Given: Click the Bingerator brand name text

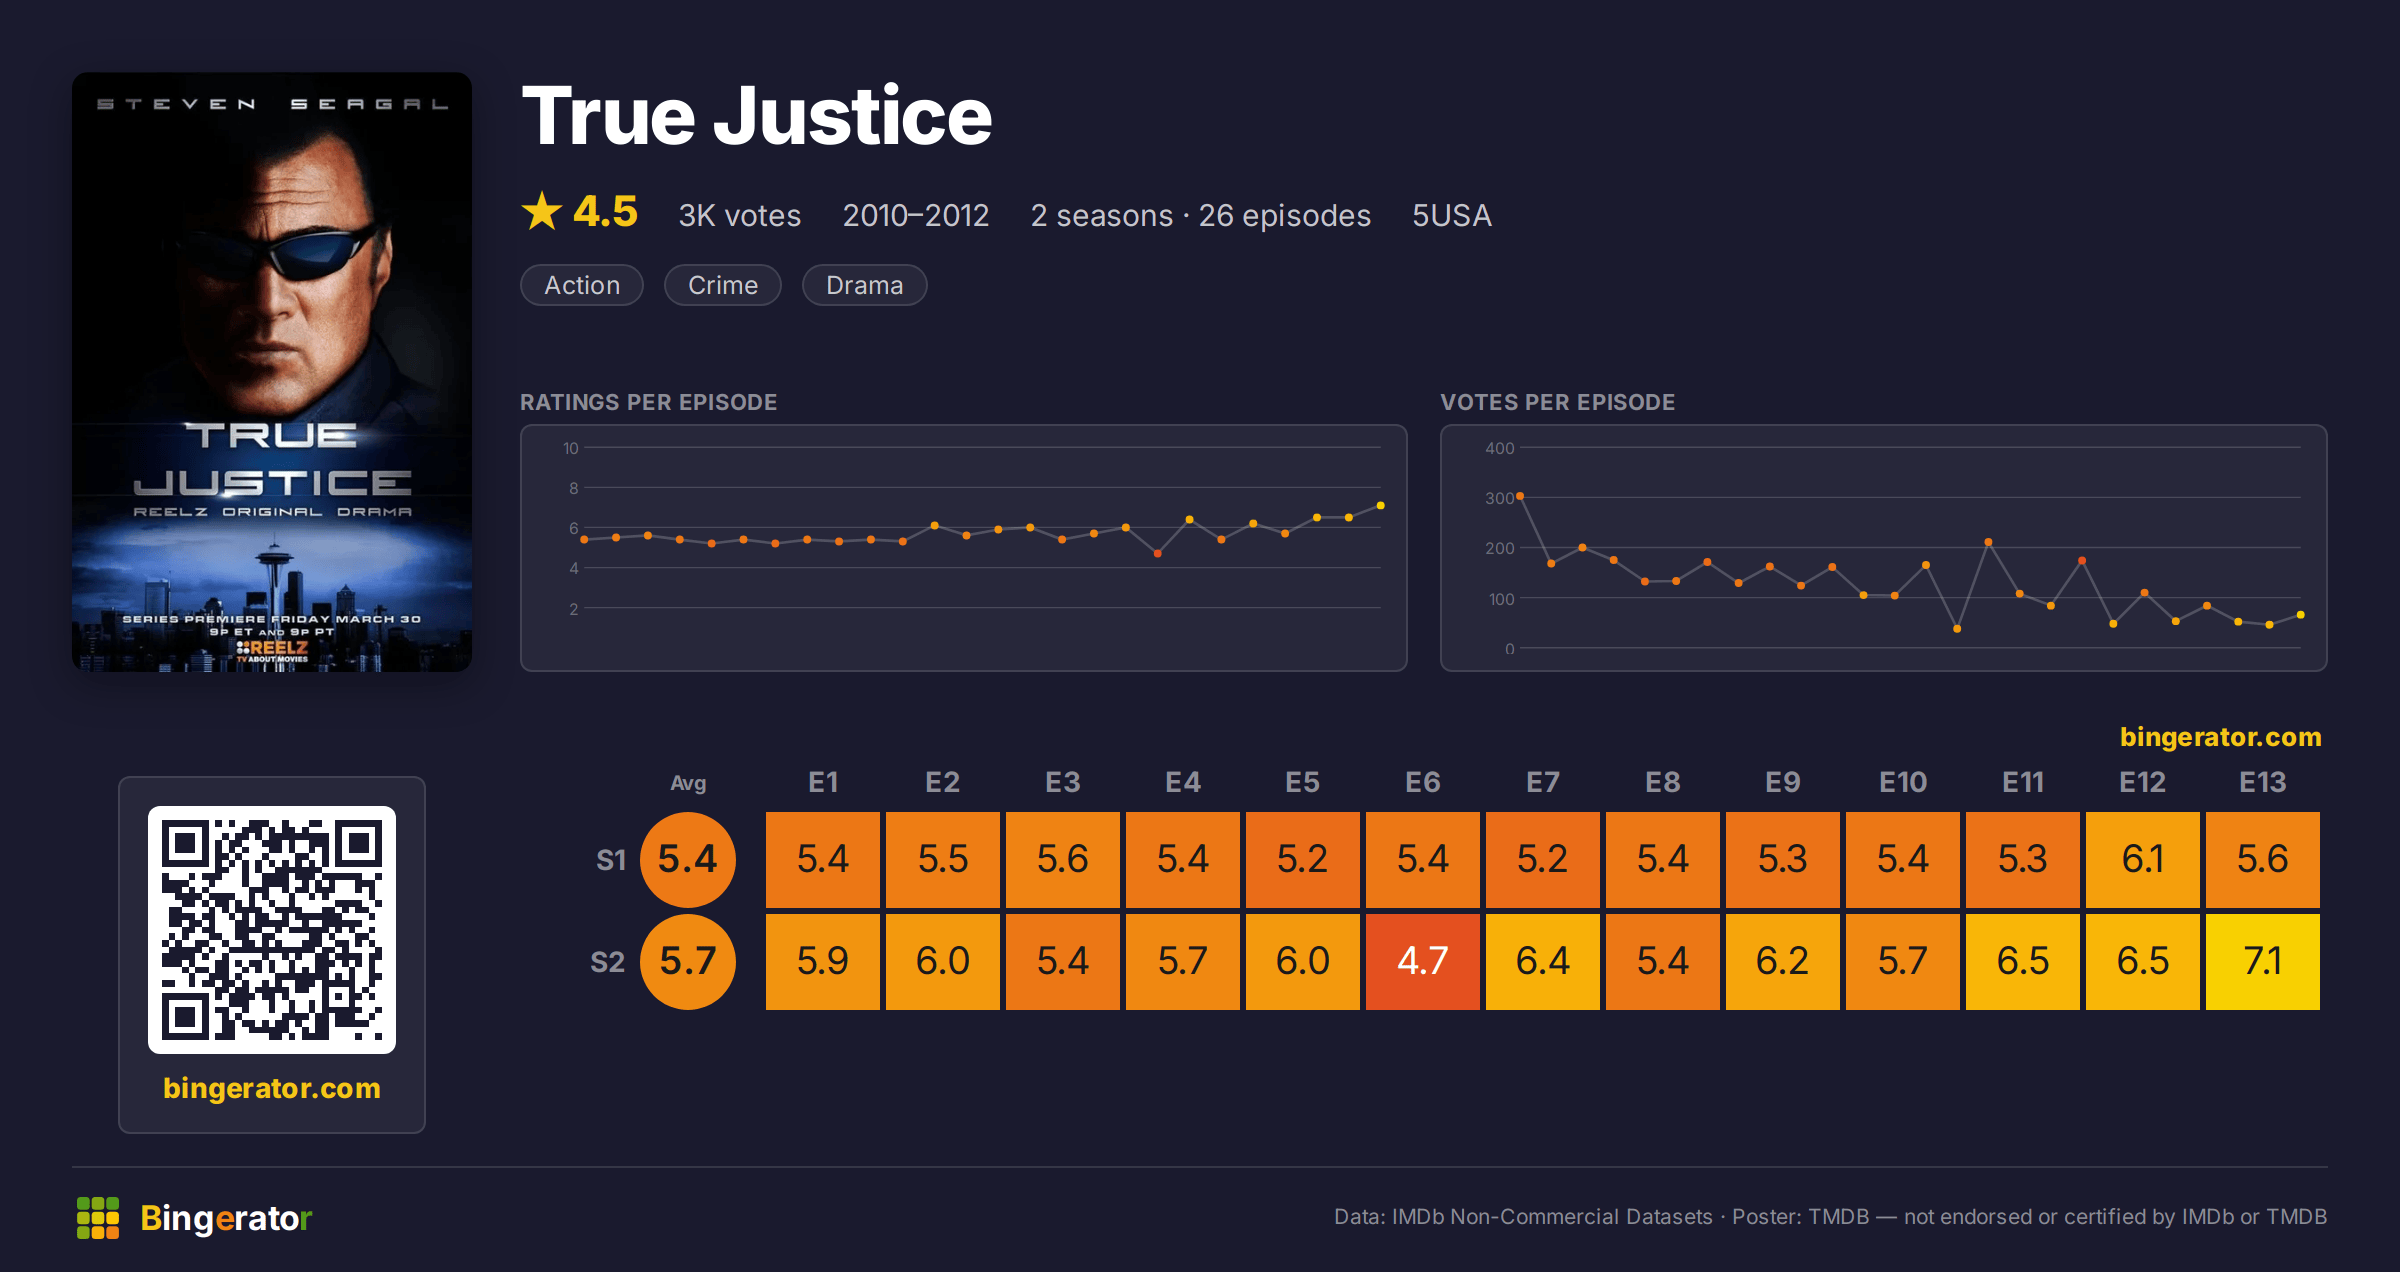Looking at the screenshot, I should [x=226, y=1218].
